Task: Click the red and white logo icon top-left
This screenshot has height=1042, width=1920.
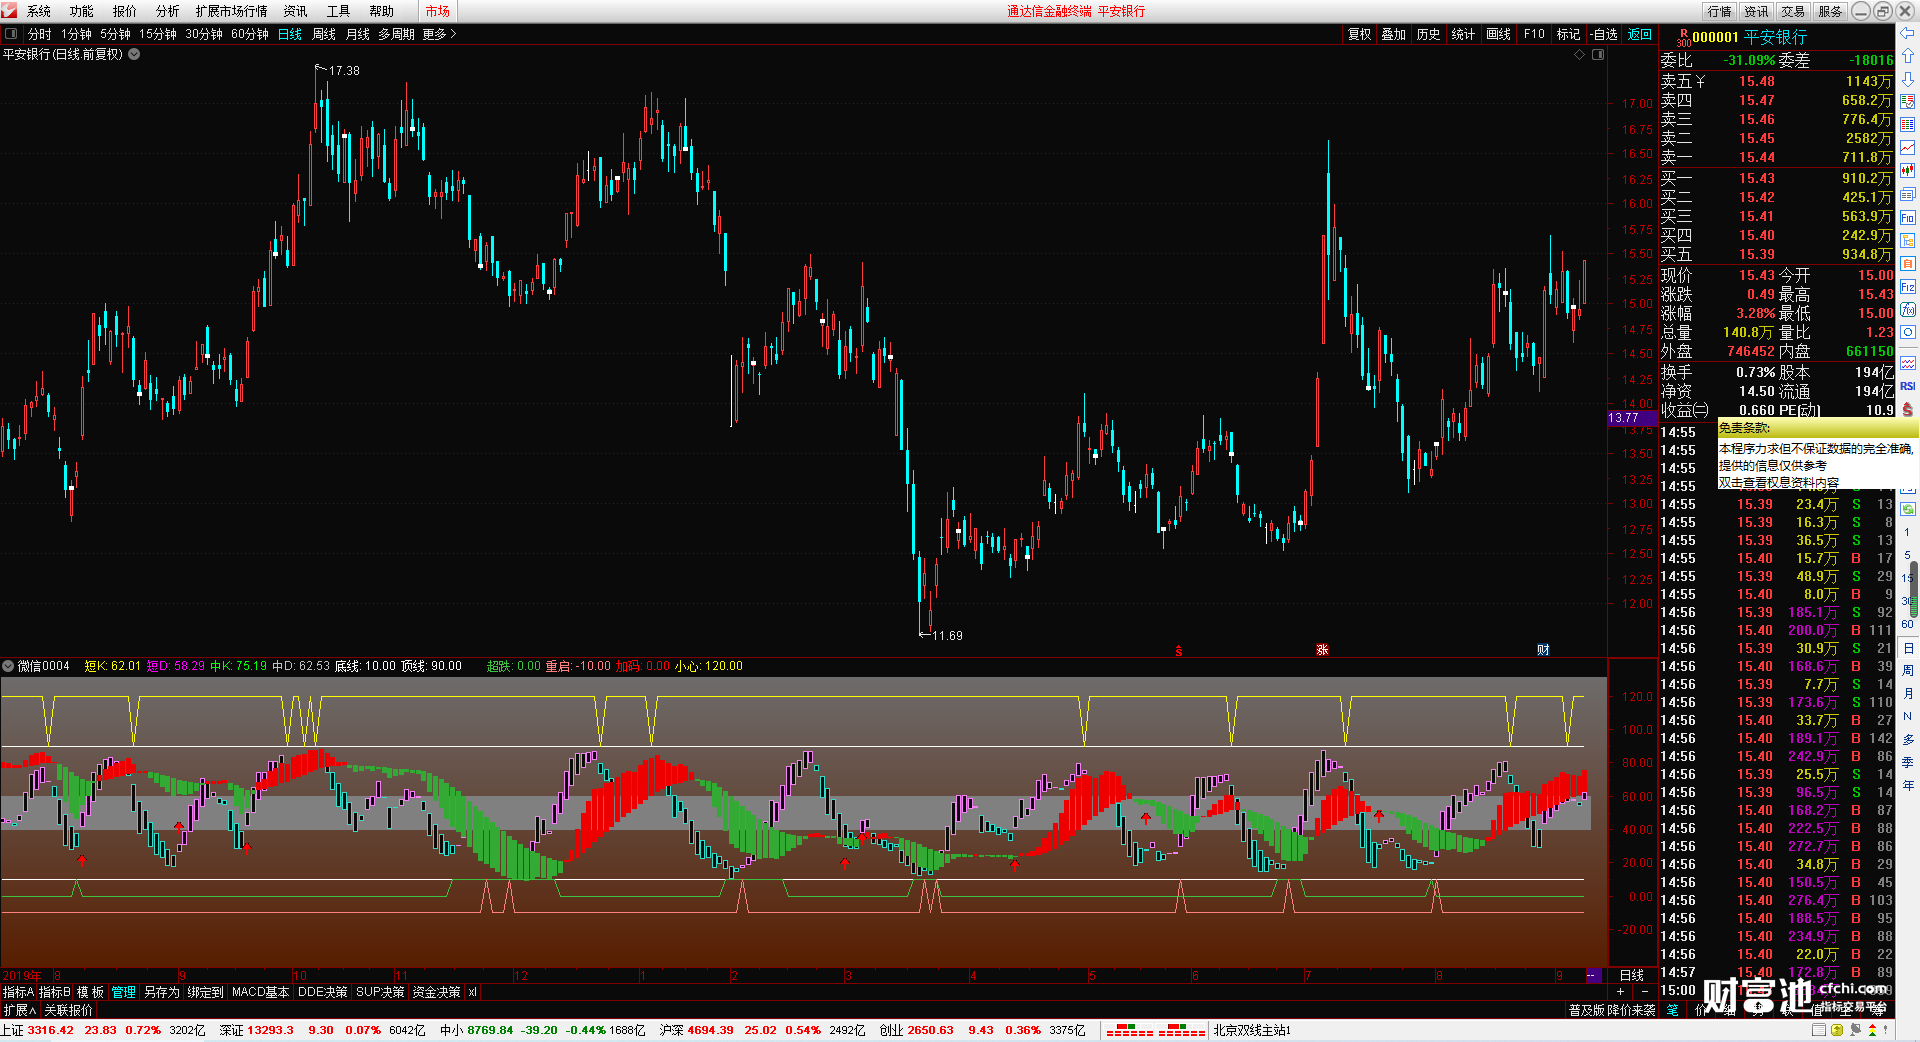Action: 10,11
